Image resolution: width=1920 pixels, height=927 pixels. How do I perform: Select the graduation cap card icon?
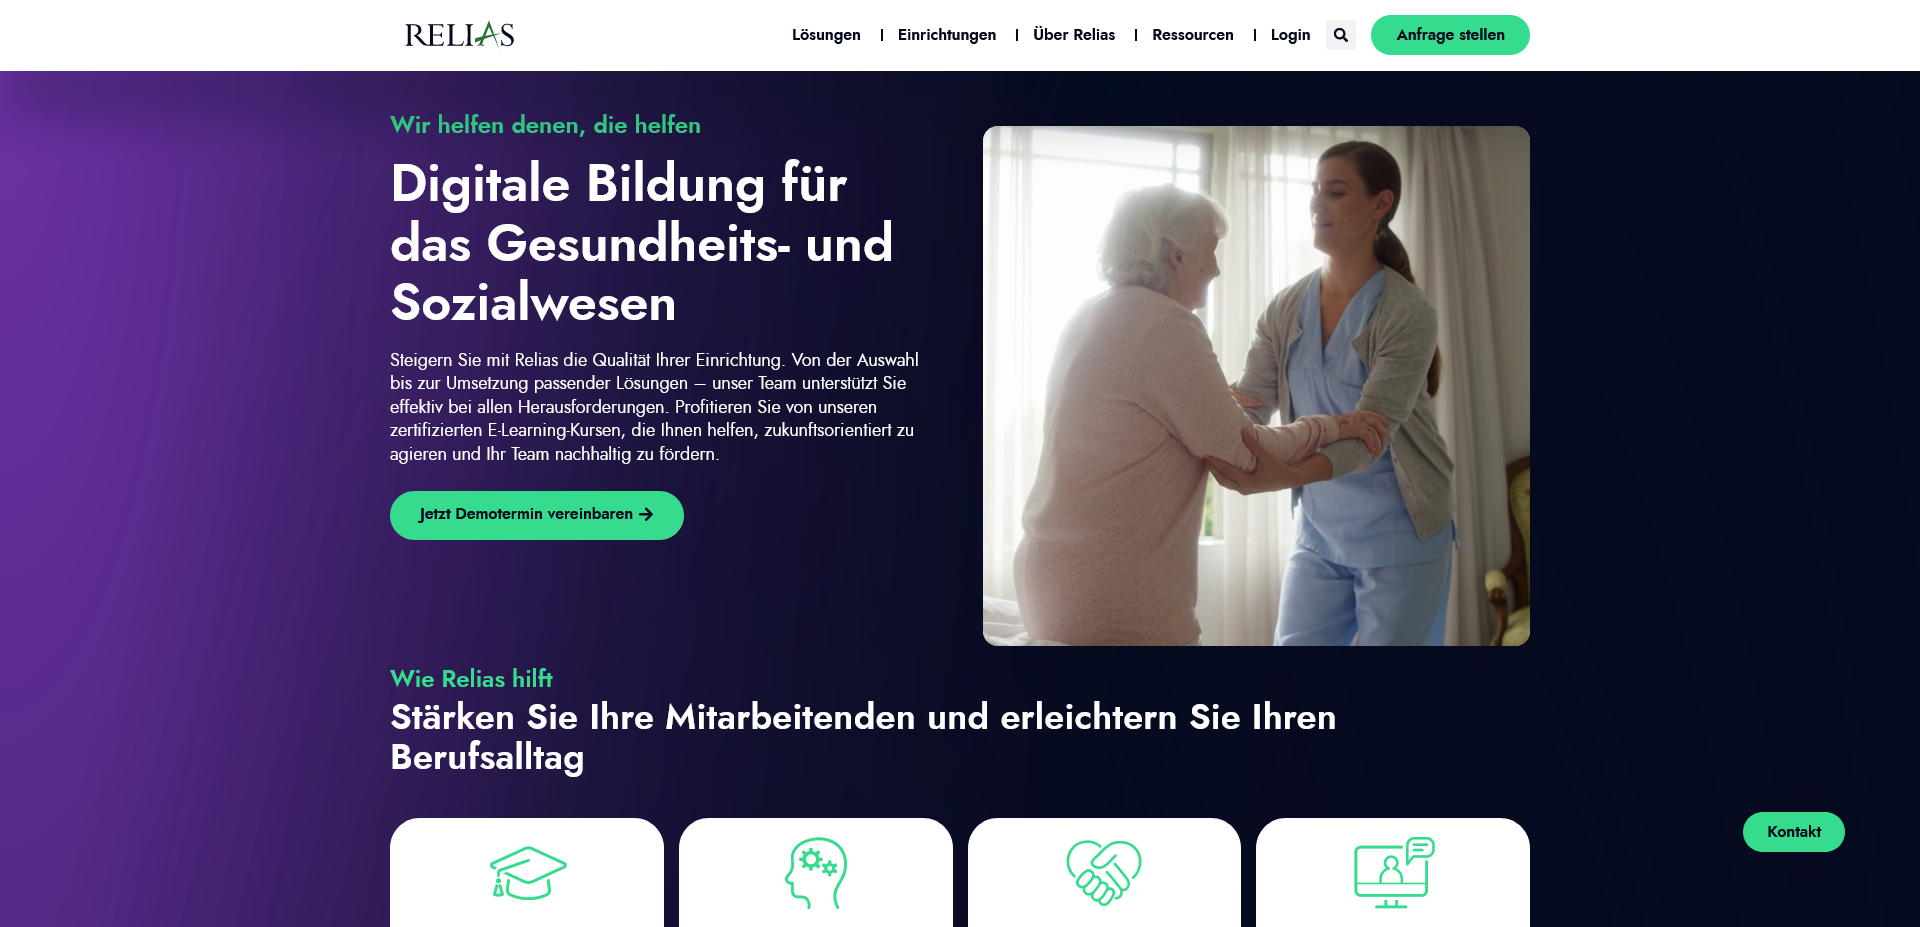click(x=528, y=873)
